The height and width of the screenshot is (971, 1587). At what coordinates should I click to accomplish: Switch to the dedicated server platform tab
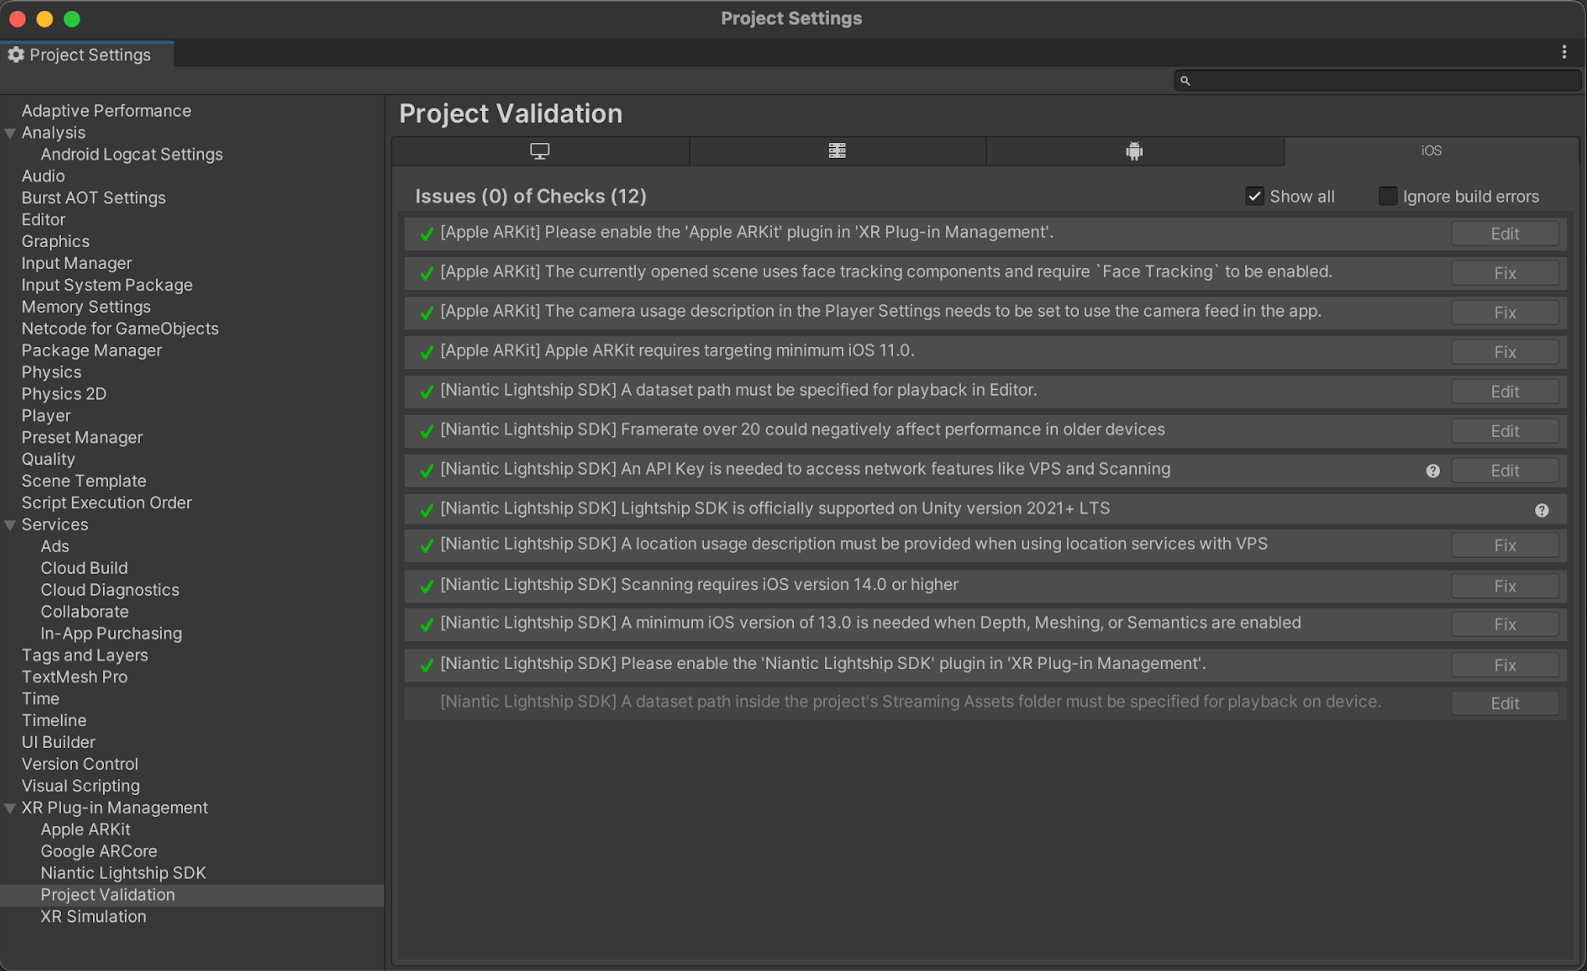(x=837, y=151)
